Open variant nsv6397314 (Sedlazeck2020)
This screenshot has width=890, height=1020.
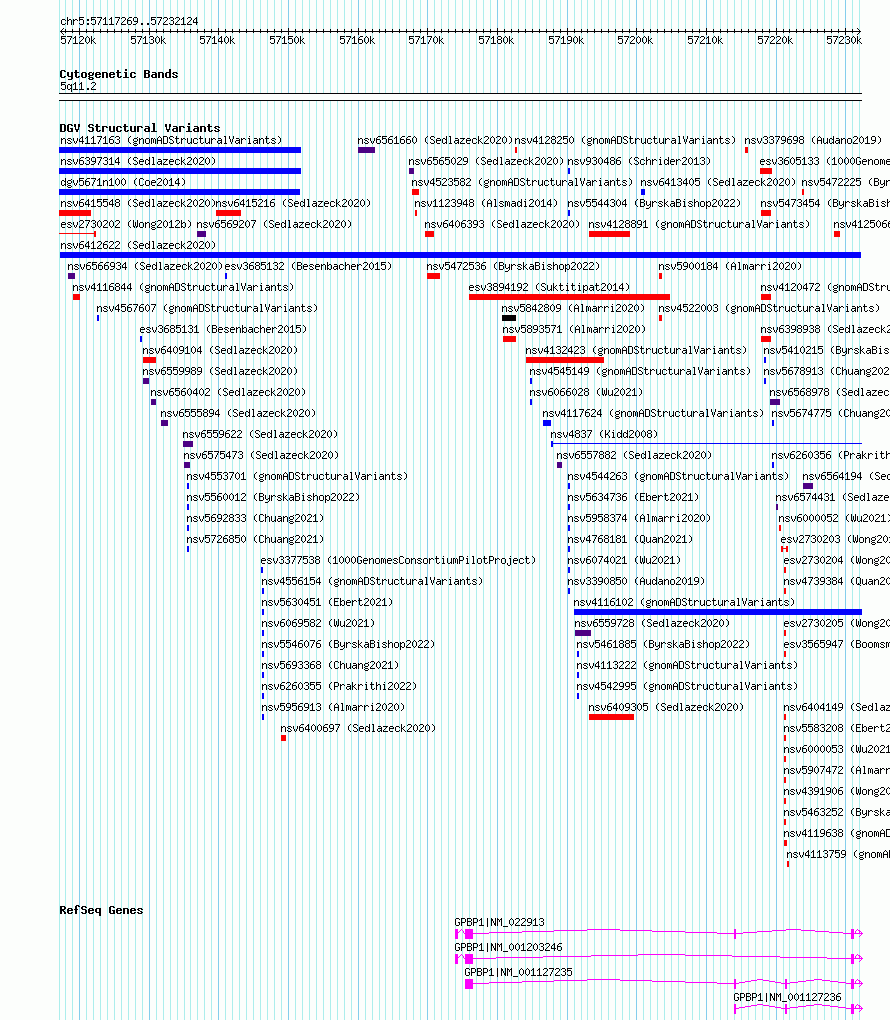click(x=138, y=161)
